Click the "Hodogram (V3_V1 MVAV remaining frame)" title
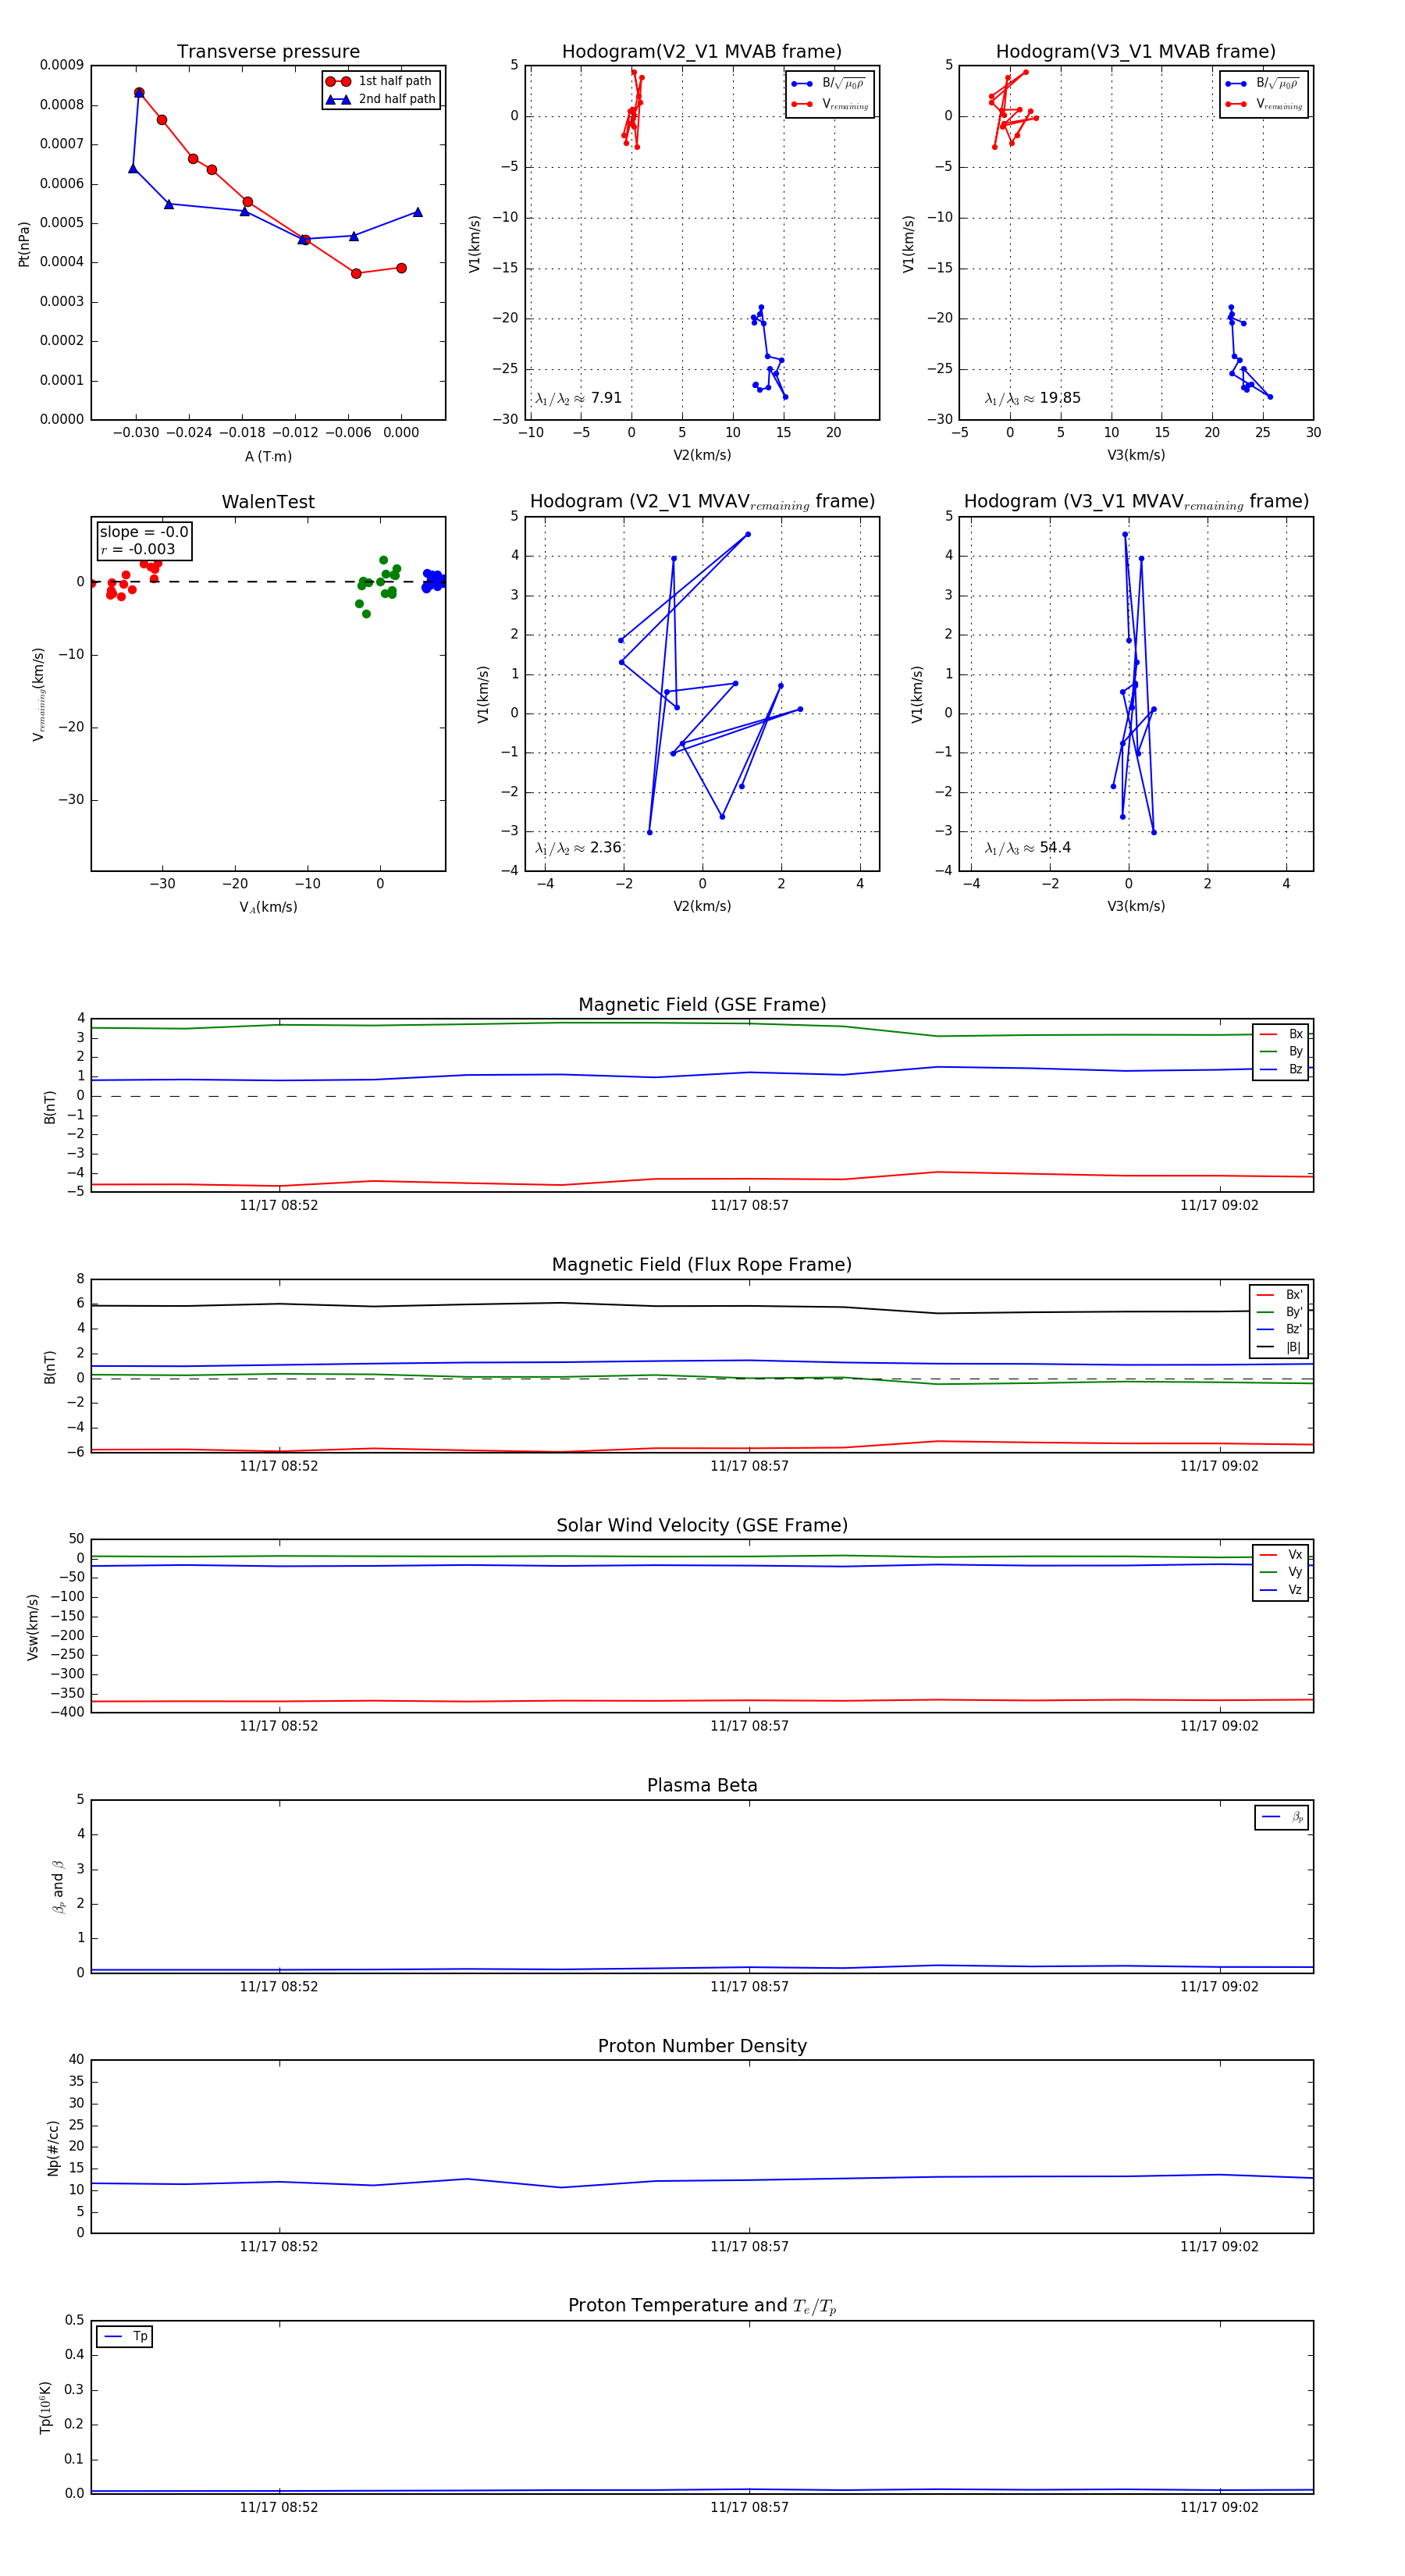Viewport: 1405px width, 2576px height. (1136, 502)
